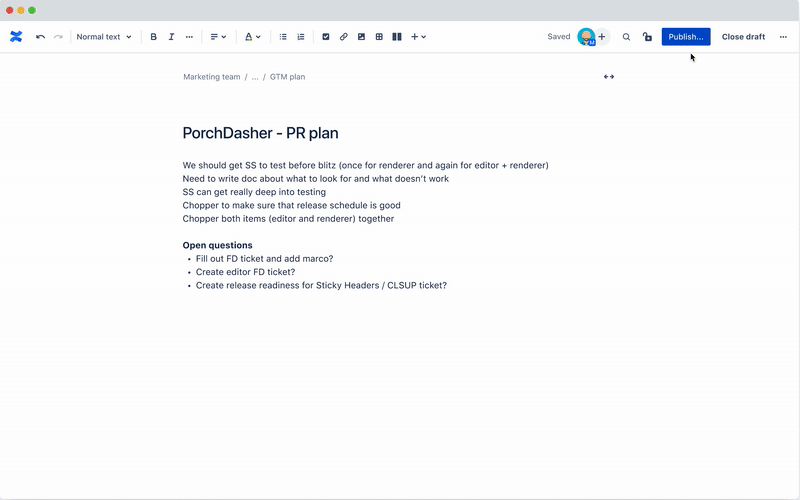The height and width of the screenshot is (500, 800).
Task: Insert a table
Action: tap(379, 37)
